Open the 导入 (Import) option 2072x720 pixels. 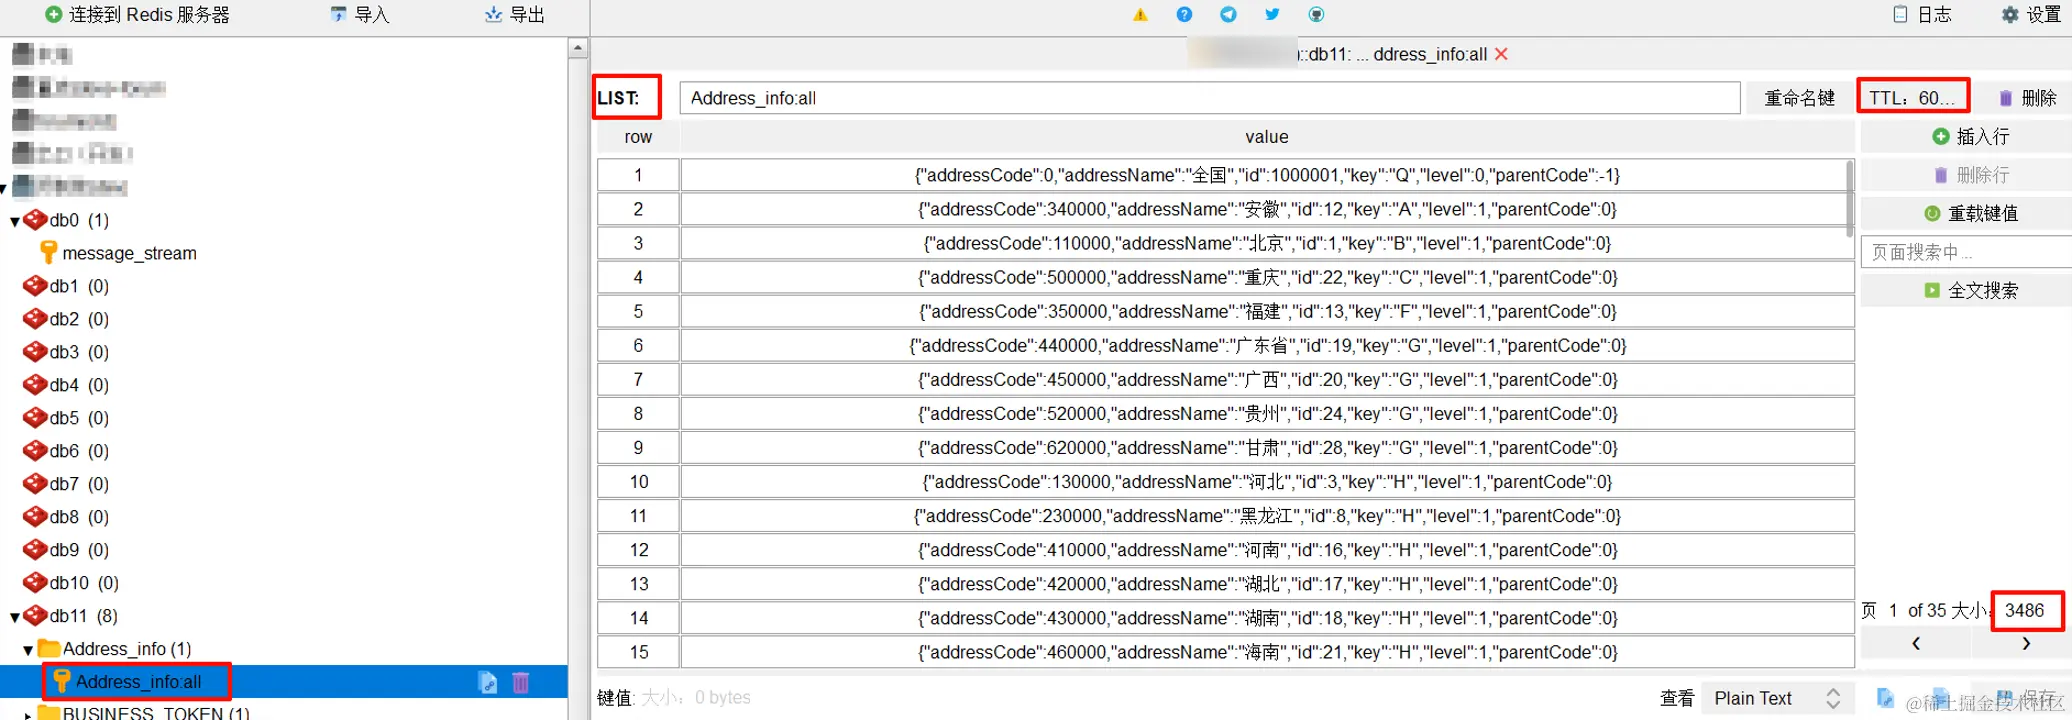(360, 15)
